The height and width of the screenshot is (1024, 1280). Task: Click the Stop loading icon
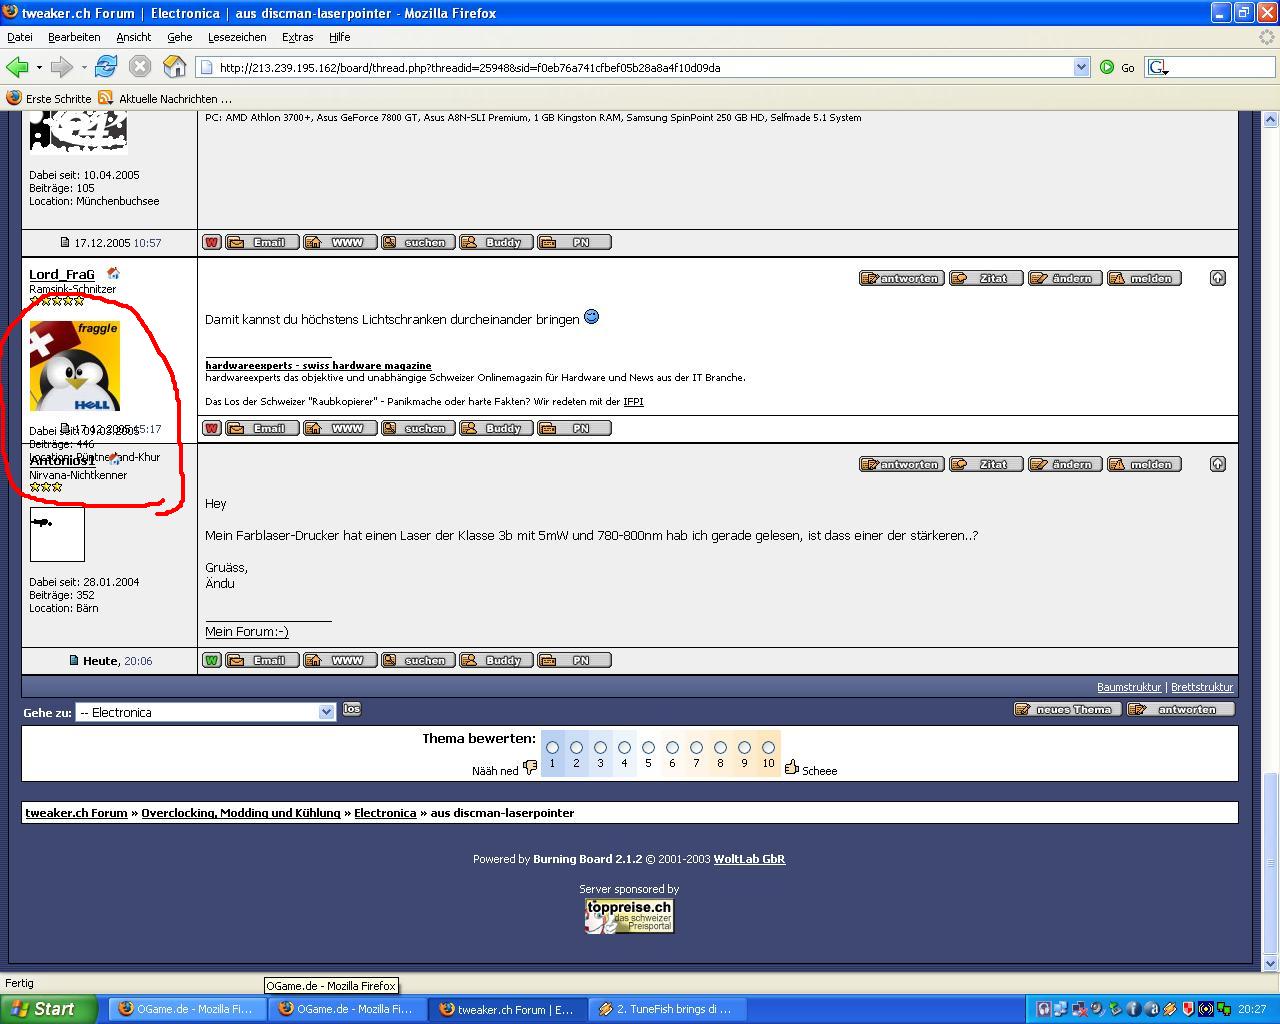140,67
